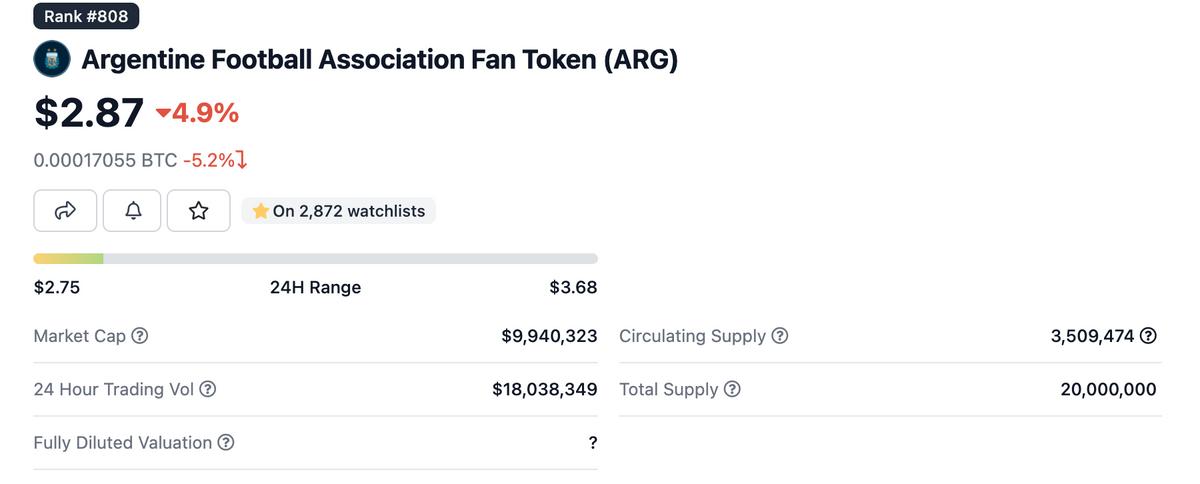Click the $2.87 price value
The height and width of the screenshot is (484, 1200).
click(x=89, y=112)
